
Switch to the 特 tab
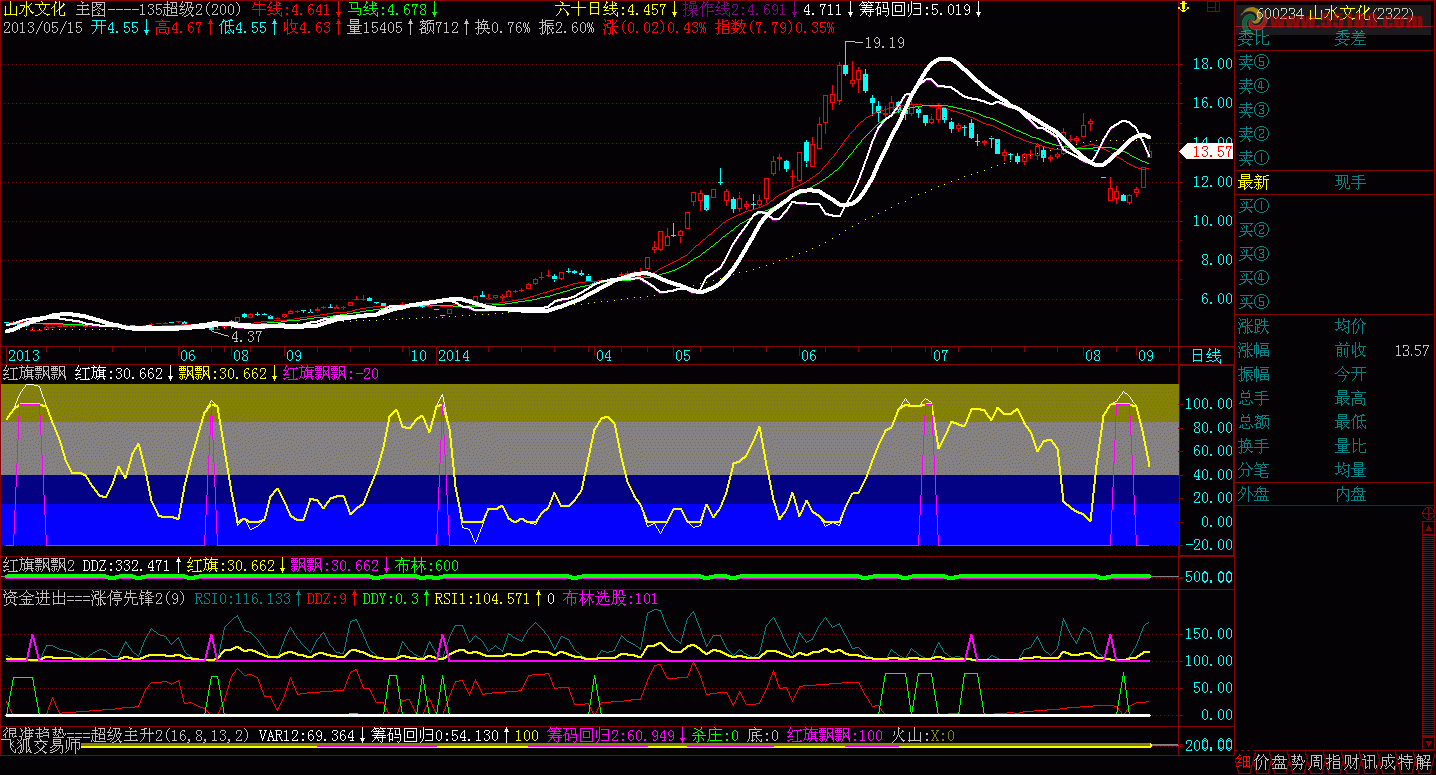click(1406, 762)
